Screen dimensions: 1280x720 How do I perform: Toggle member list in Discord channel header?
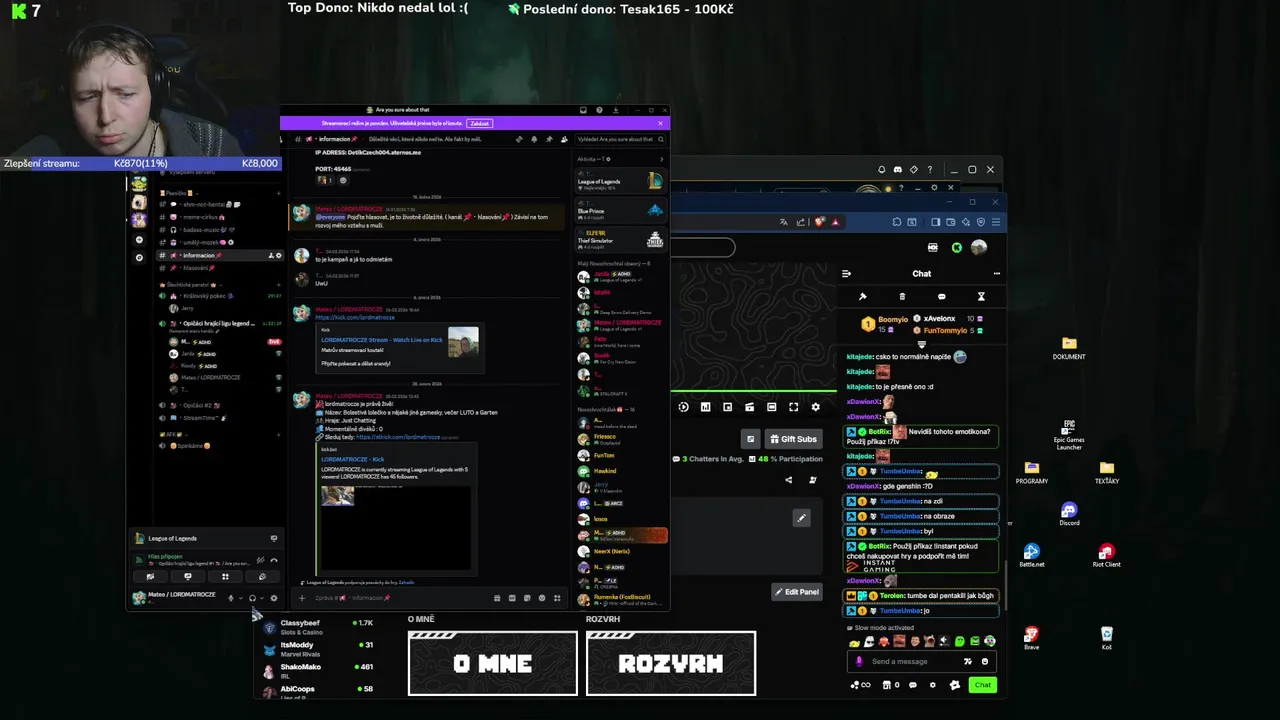tap(564, 139)
